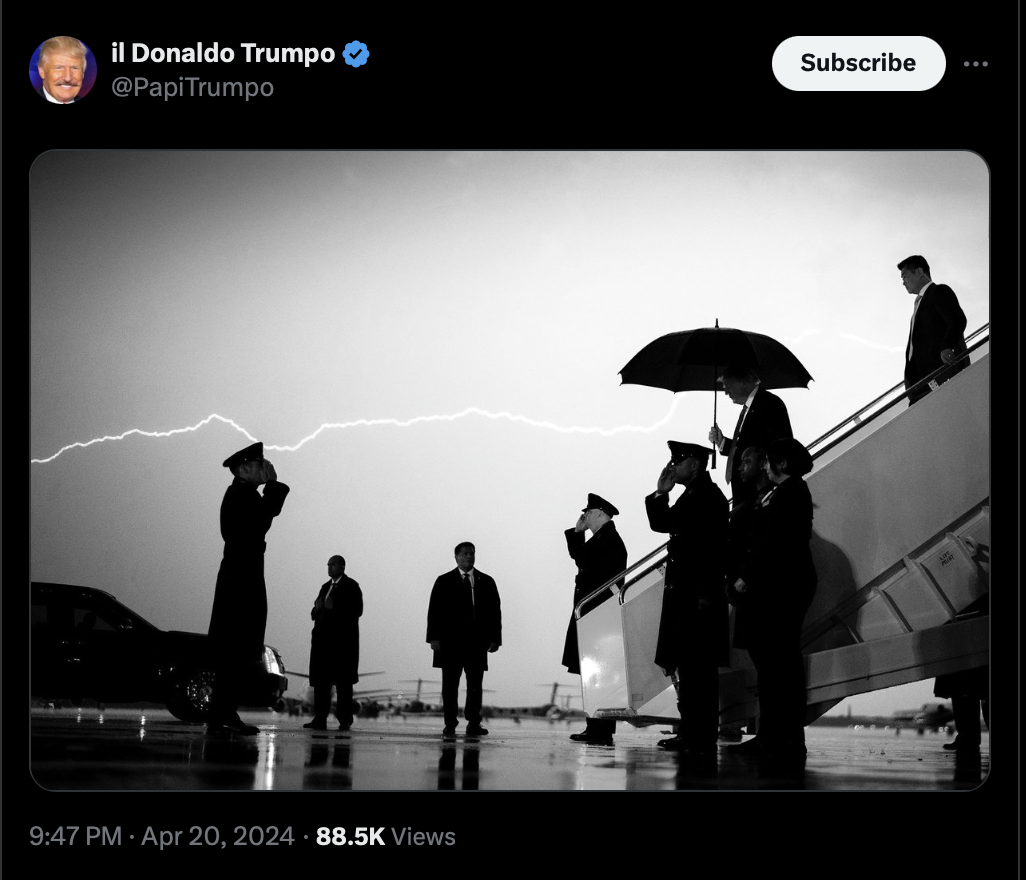Open the black-and-white tarmac photo
Screen dimensions: 1026x880
click(x=510, y=470)
